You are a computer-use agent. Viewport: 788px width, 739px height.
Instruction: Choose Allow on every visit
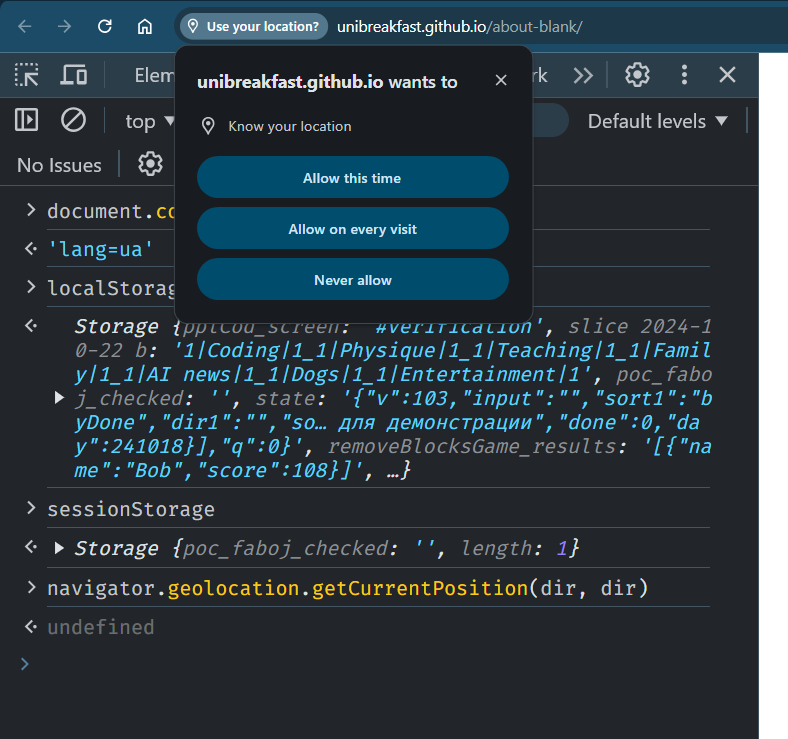352,229
